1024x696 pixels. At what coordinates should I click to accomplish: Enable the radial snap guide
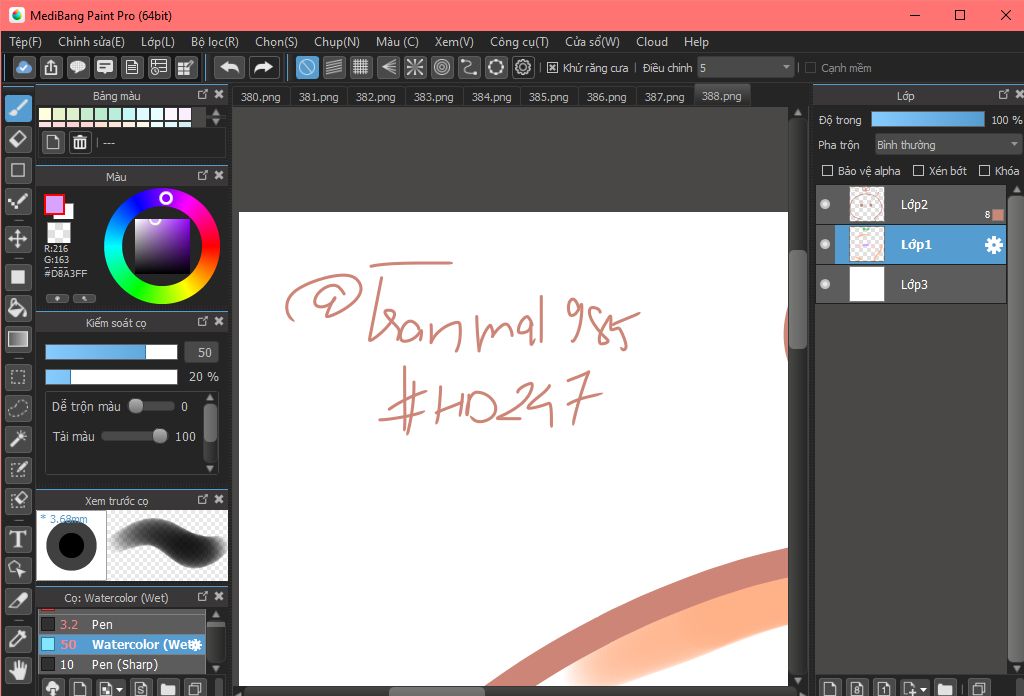pos(415,67)
